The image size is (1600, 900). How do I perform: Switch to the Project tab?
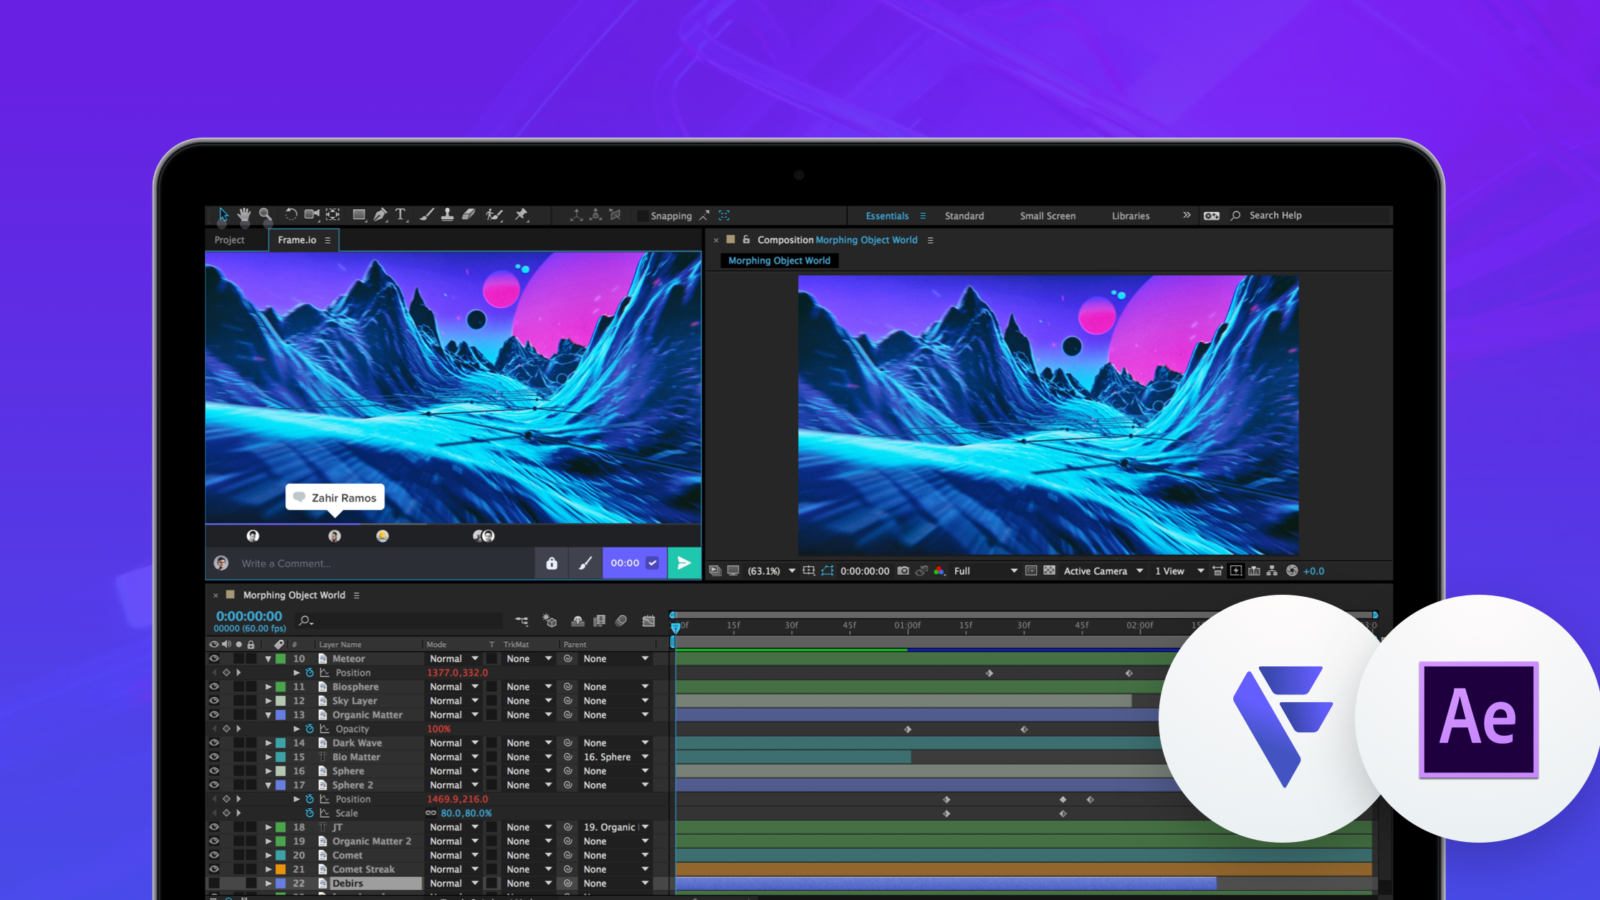tap(229, 240)
